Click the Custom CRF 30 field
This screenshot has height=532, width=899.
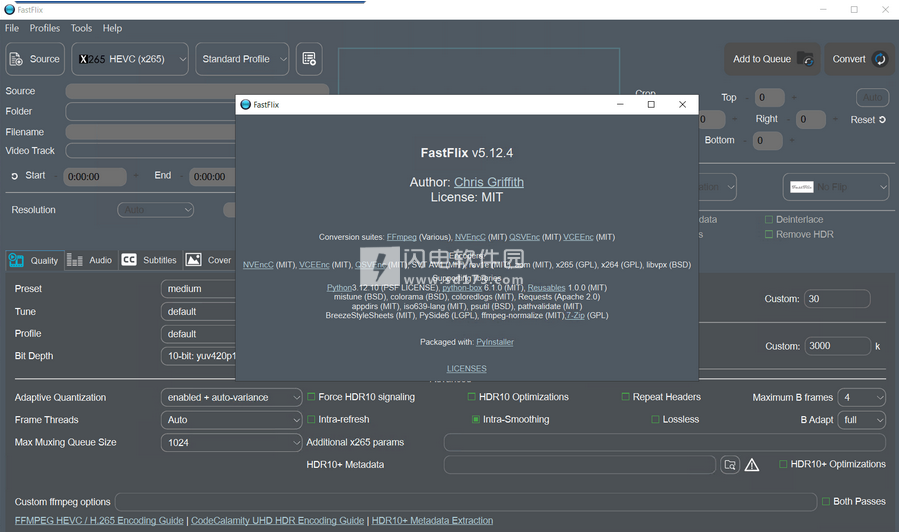click(838, 299)
